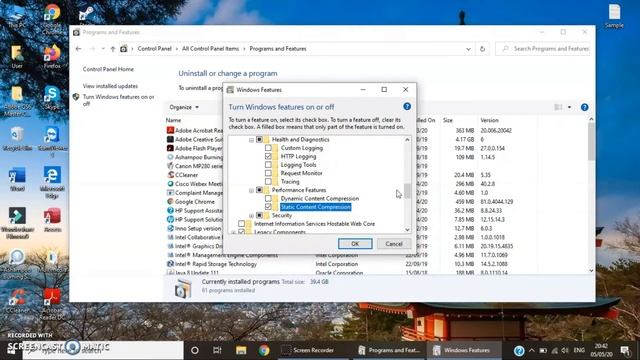Image resolution: width=640 pixels, height=360 pixels.
Task: Go back using the back arrow in Programs and Features
Action: (78, 49)
